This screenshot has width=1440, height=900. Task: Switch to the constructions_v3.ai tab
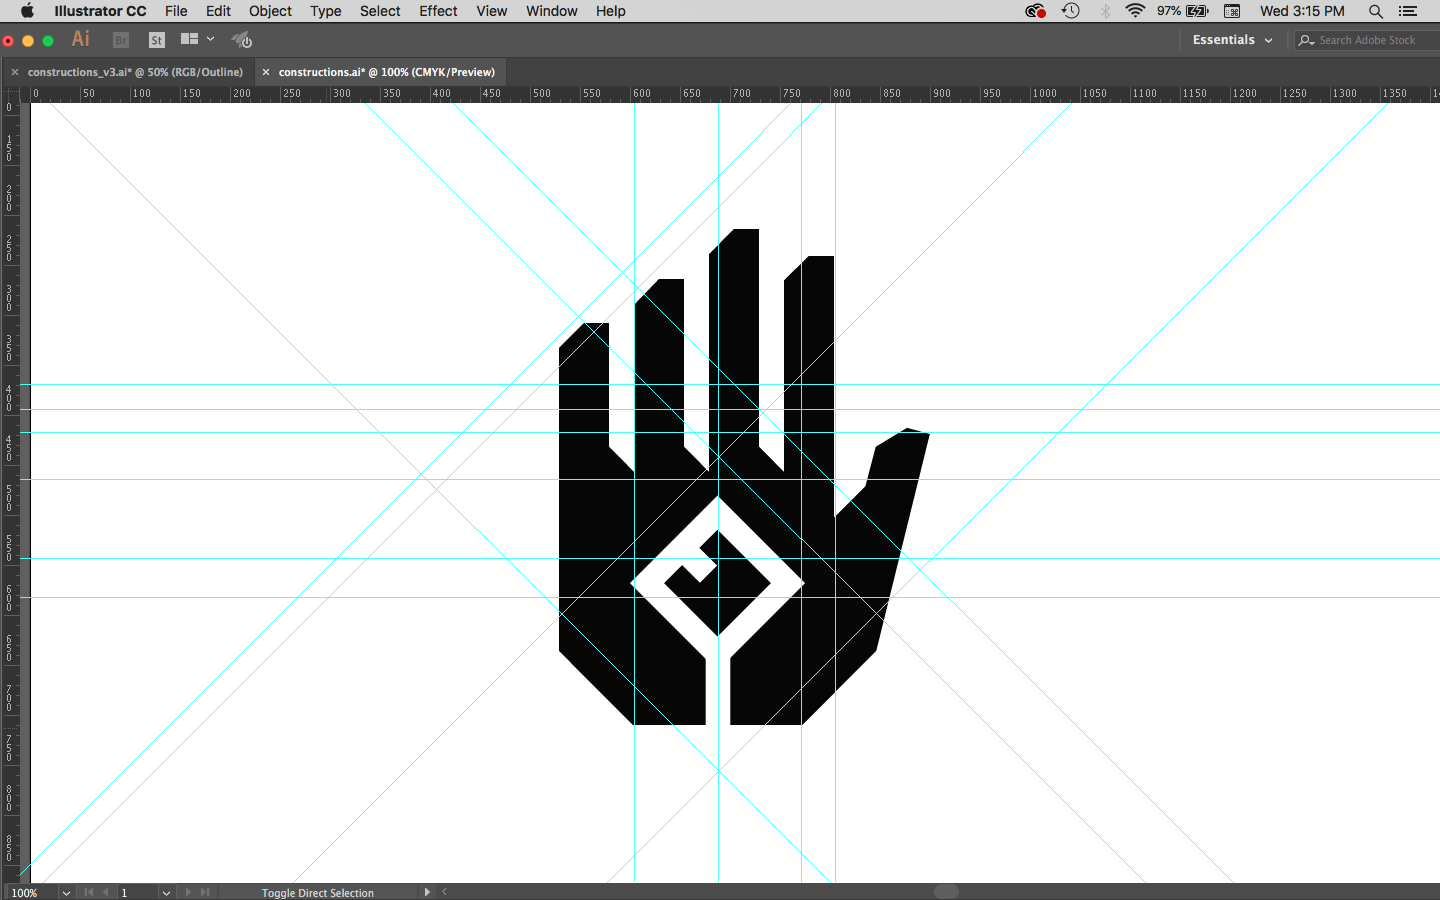click(135, 72)
